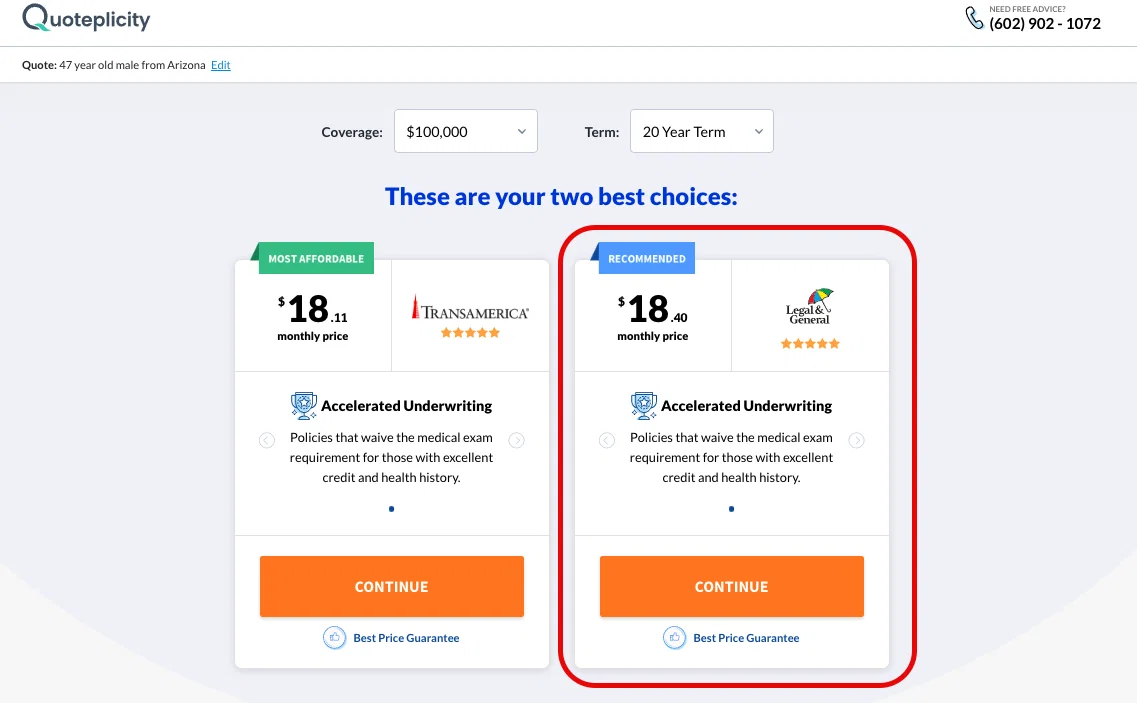Click the Edit quote link
This screenshot has height=703, width=1137.
pyautogui.click(x=220, y=65)
